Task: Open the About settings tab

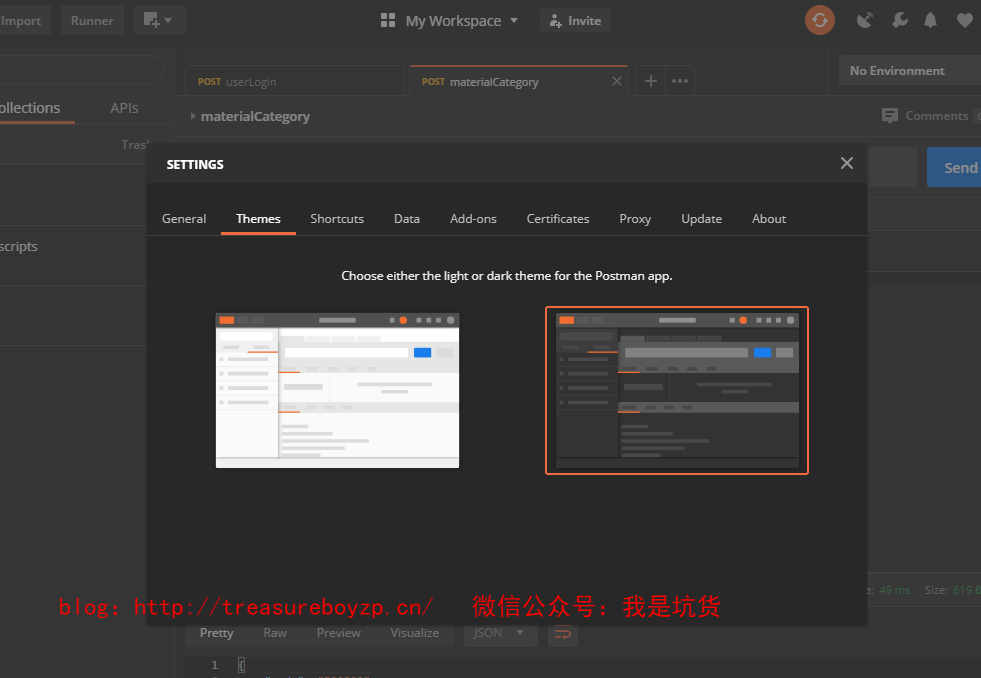Action: [x=769, y=219]
